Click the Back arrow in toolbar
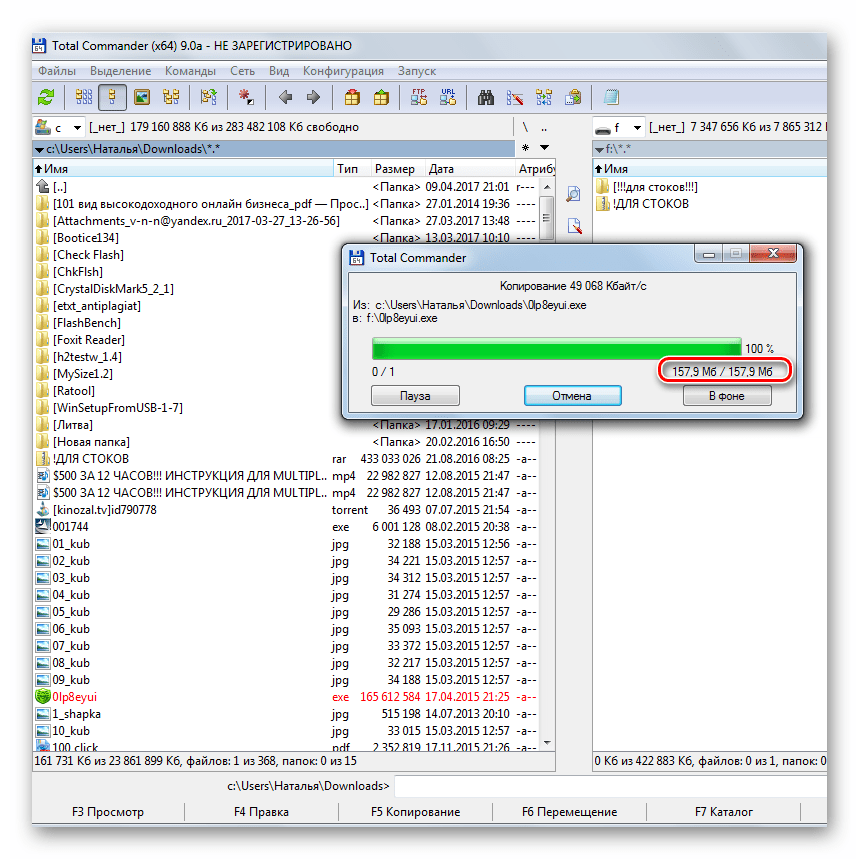This screenshot has height=859, width=859. (x=285, y=97)
